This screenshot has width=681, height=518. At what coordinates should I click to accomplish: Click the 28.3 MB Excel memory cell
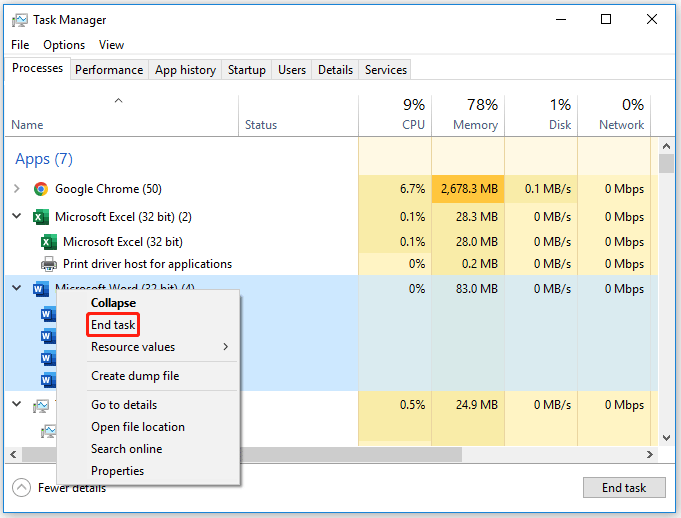coord(468,217)
